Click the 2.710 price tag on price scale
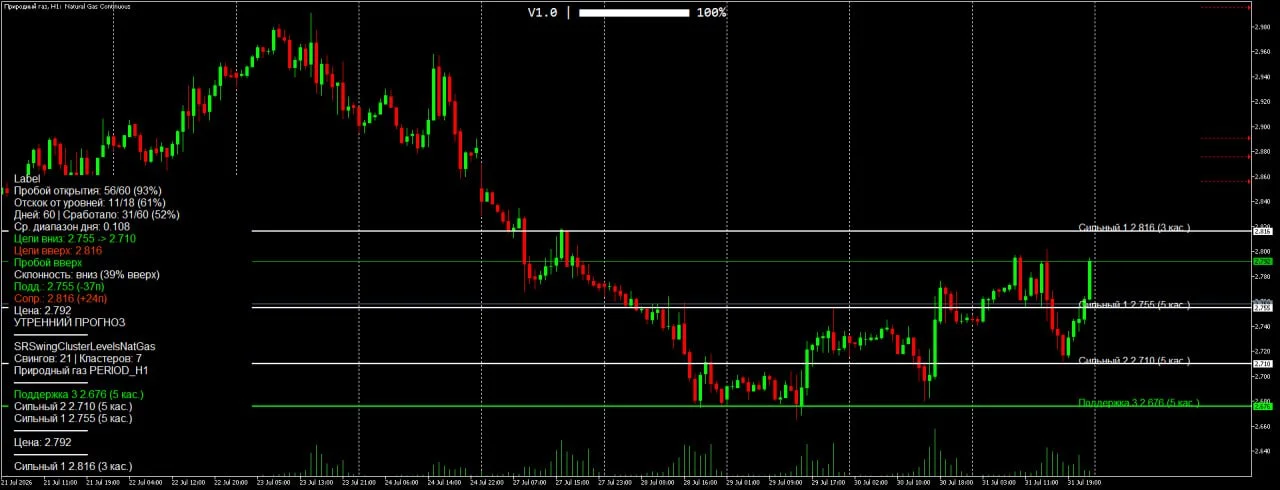 pyautogui.click(x=1262, y=364)
